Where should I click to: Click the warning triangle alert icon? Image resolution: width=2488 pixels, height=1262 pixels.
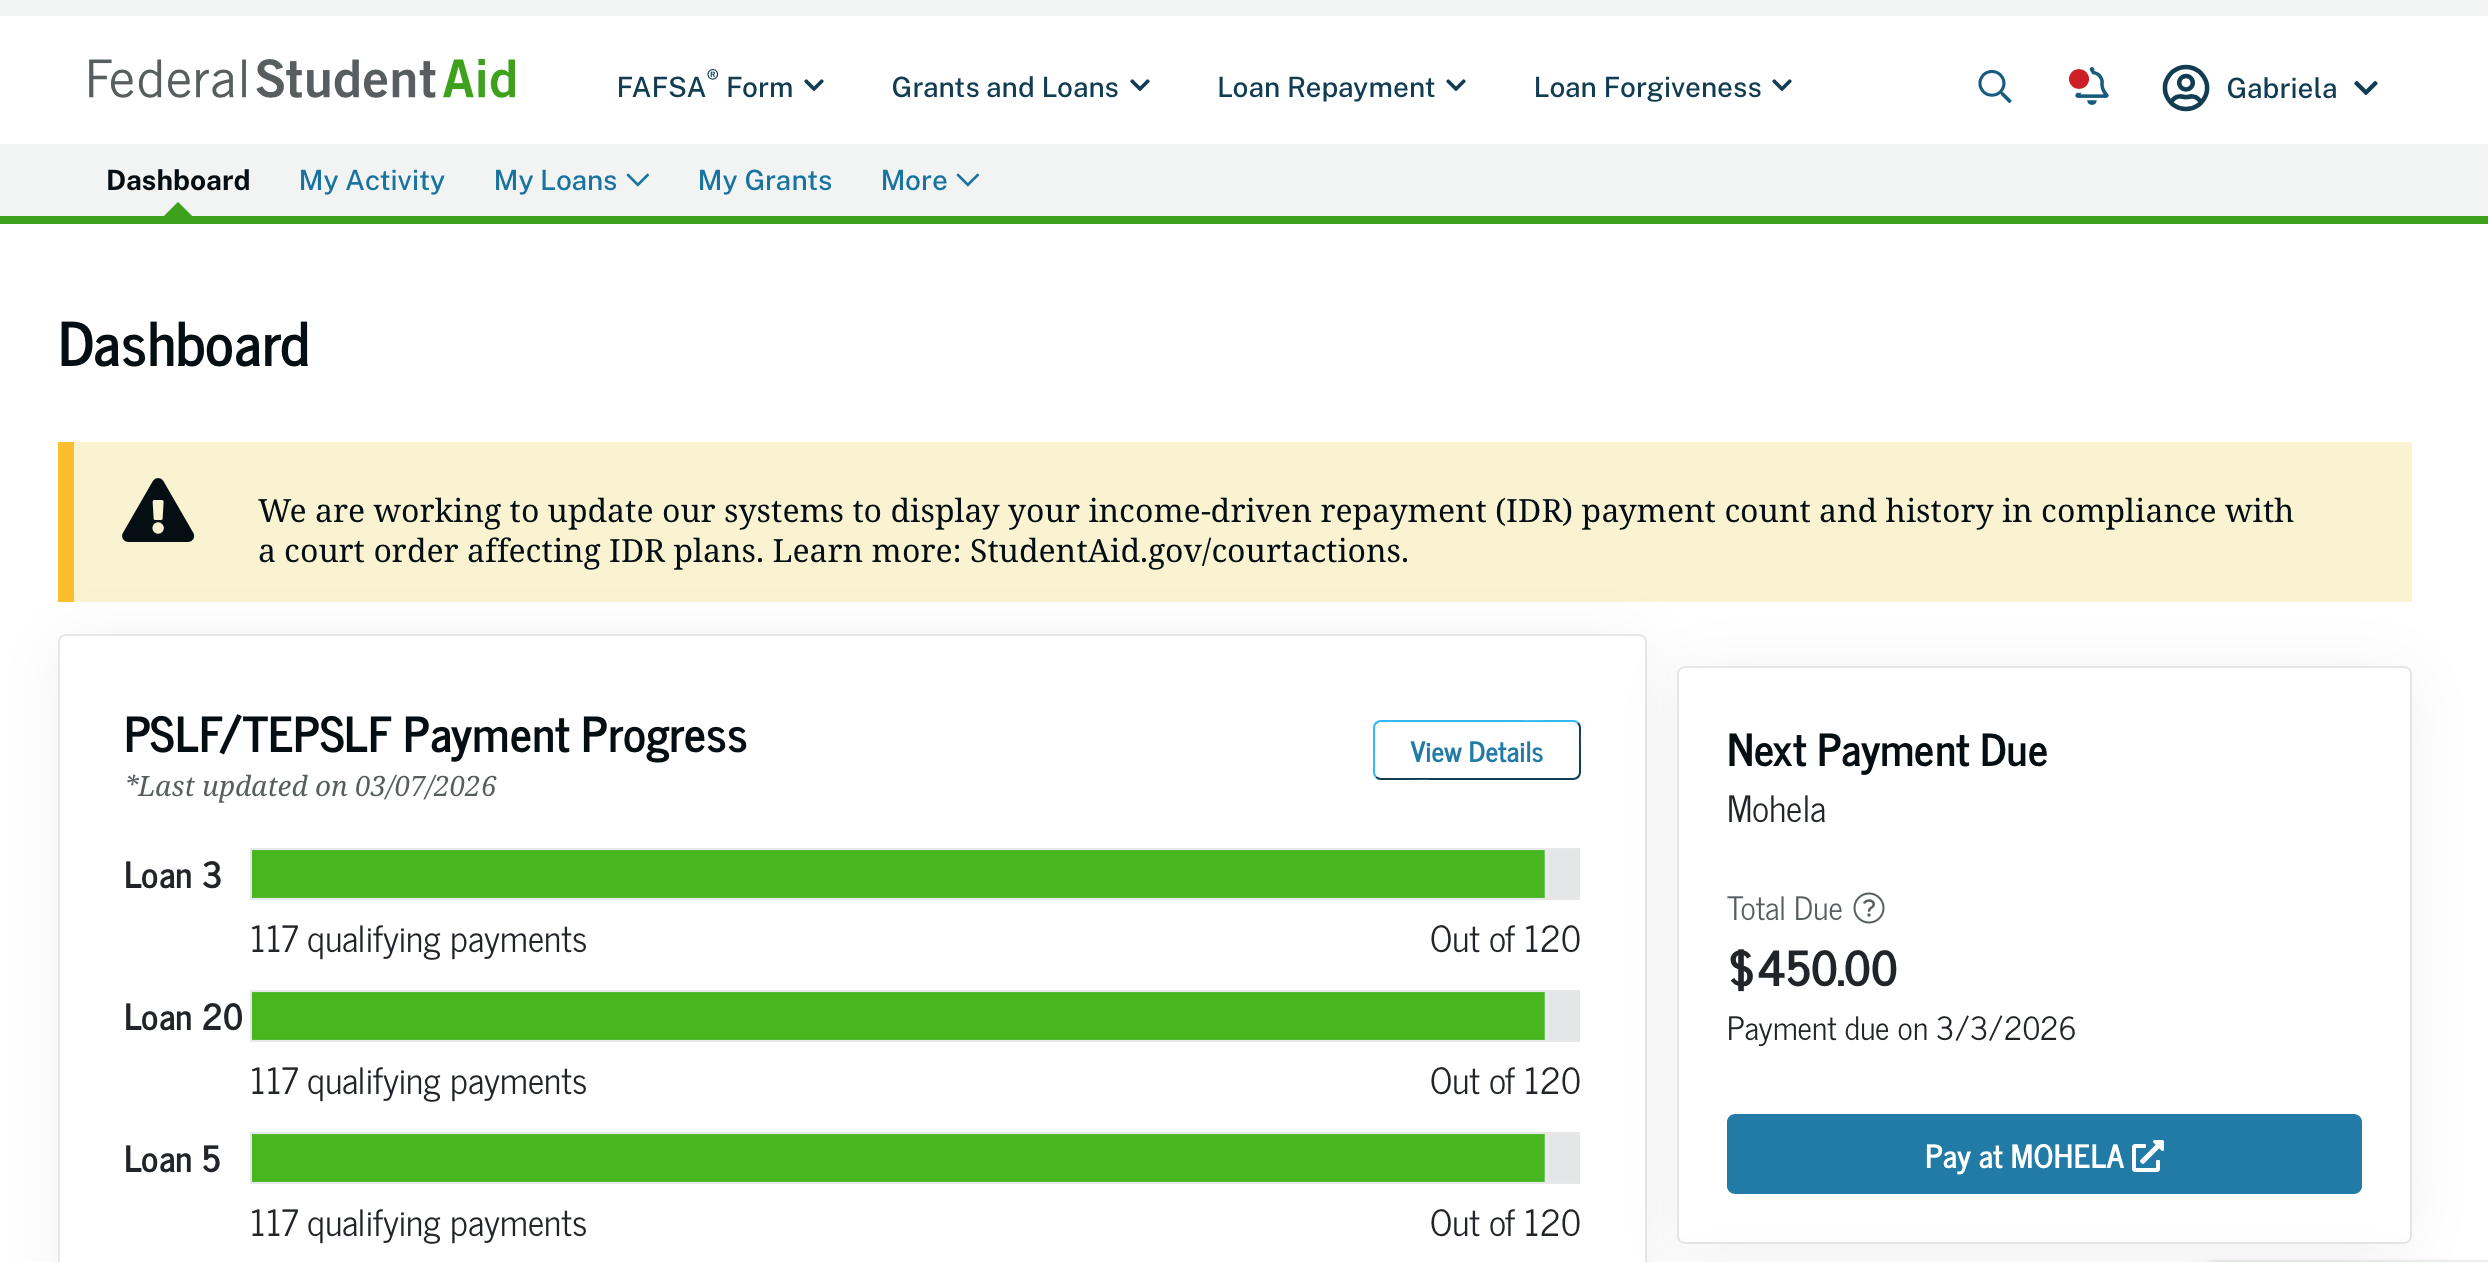(x=158, y=512)
